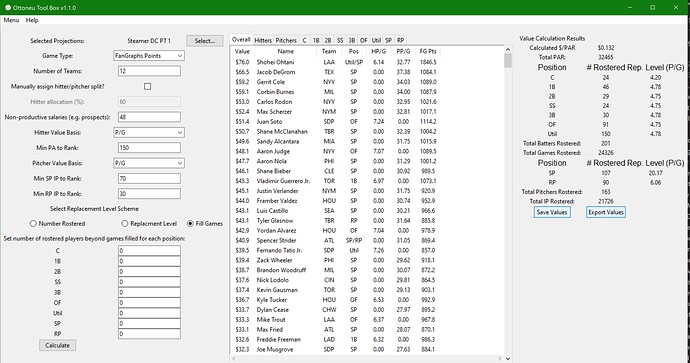Screen dimensions: 690x363
Task: Click the Number of Teams field
Action: tap(149, 71)
